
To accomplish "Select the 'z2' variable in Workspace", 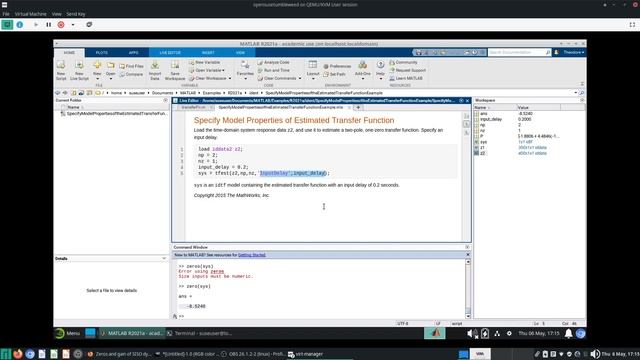I will tap(482, 153).
